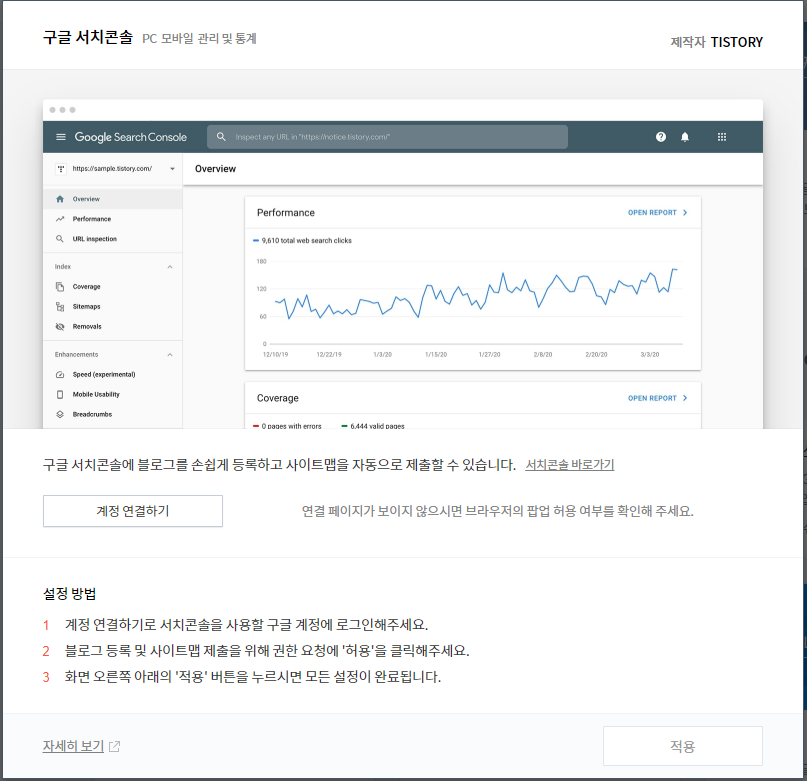Click the notifications bell icon
The height and width of the screenshot is (781, 807).
click(x=685, y=137)
